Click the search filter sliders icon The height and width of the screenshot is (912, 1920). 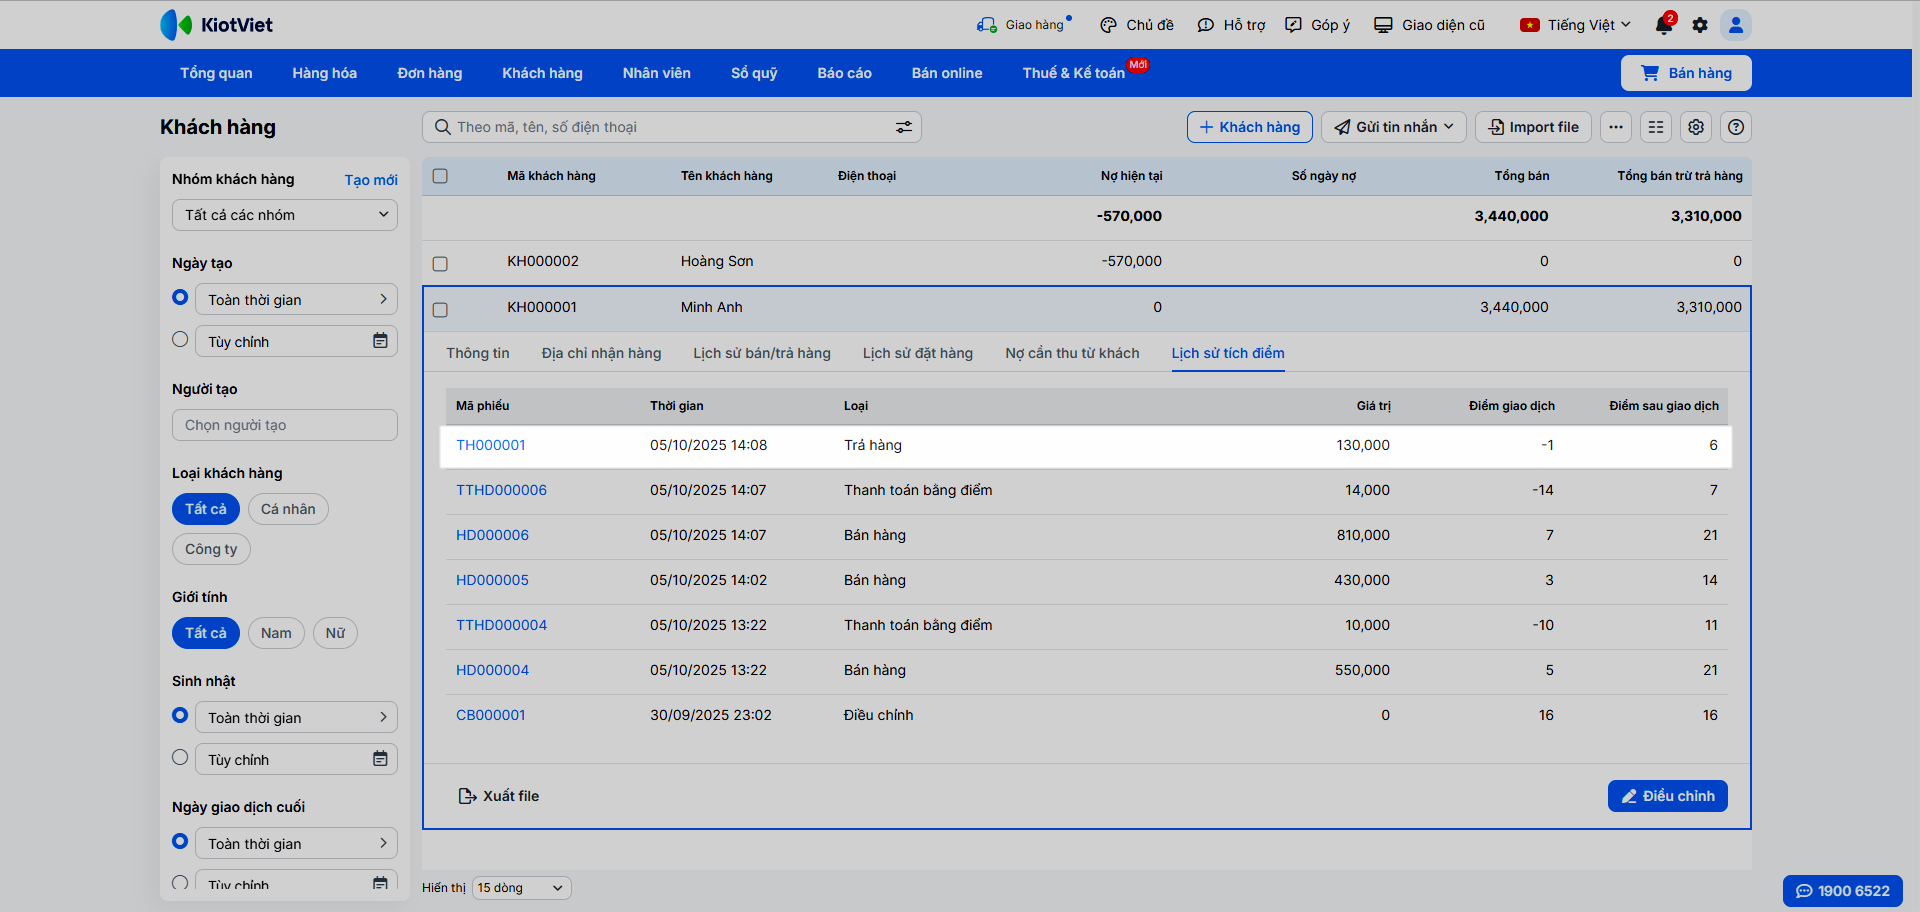903,127
